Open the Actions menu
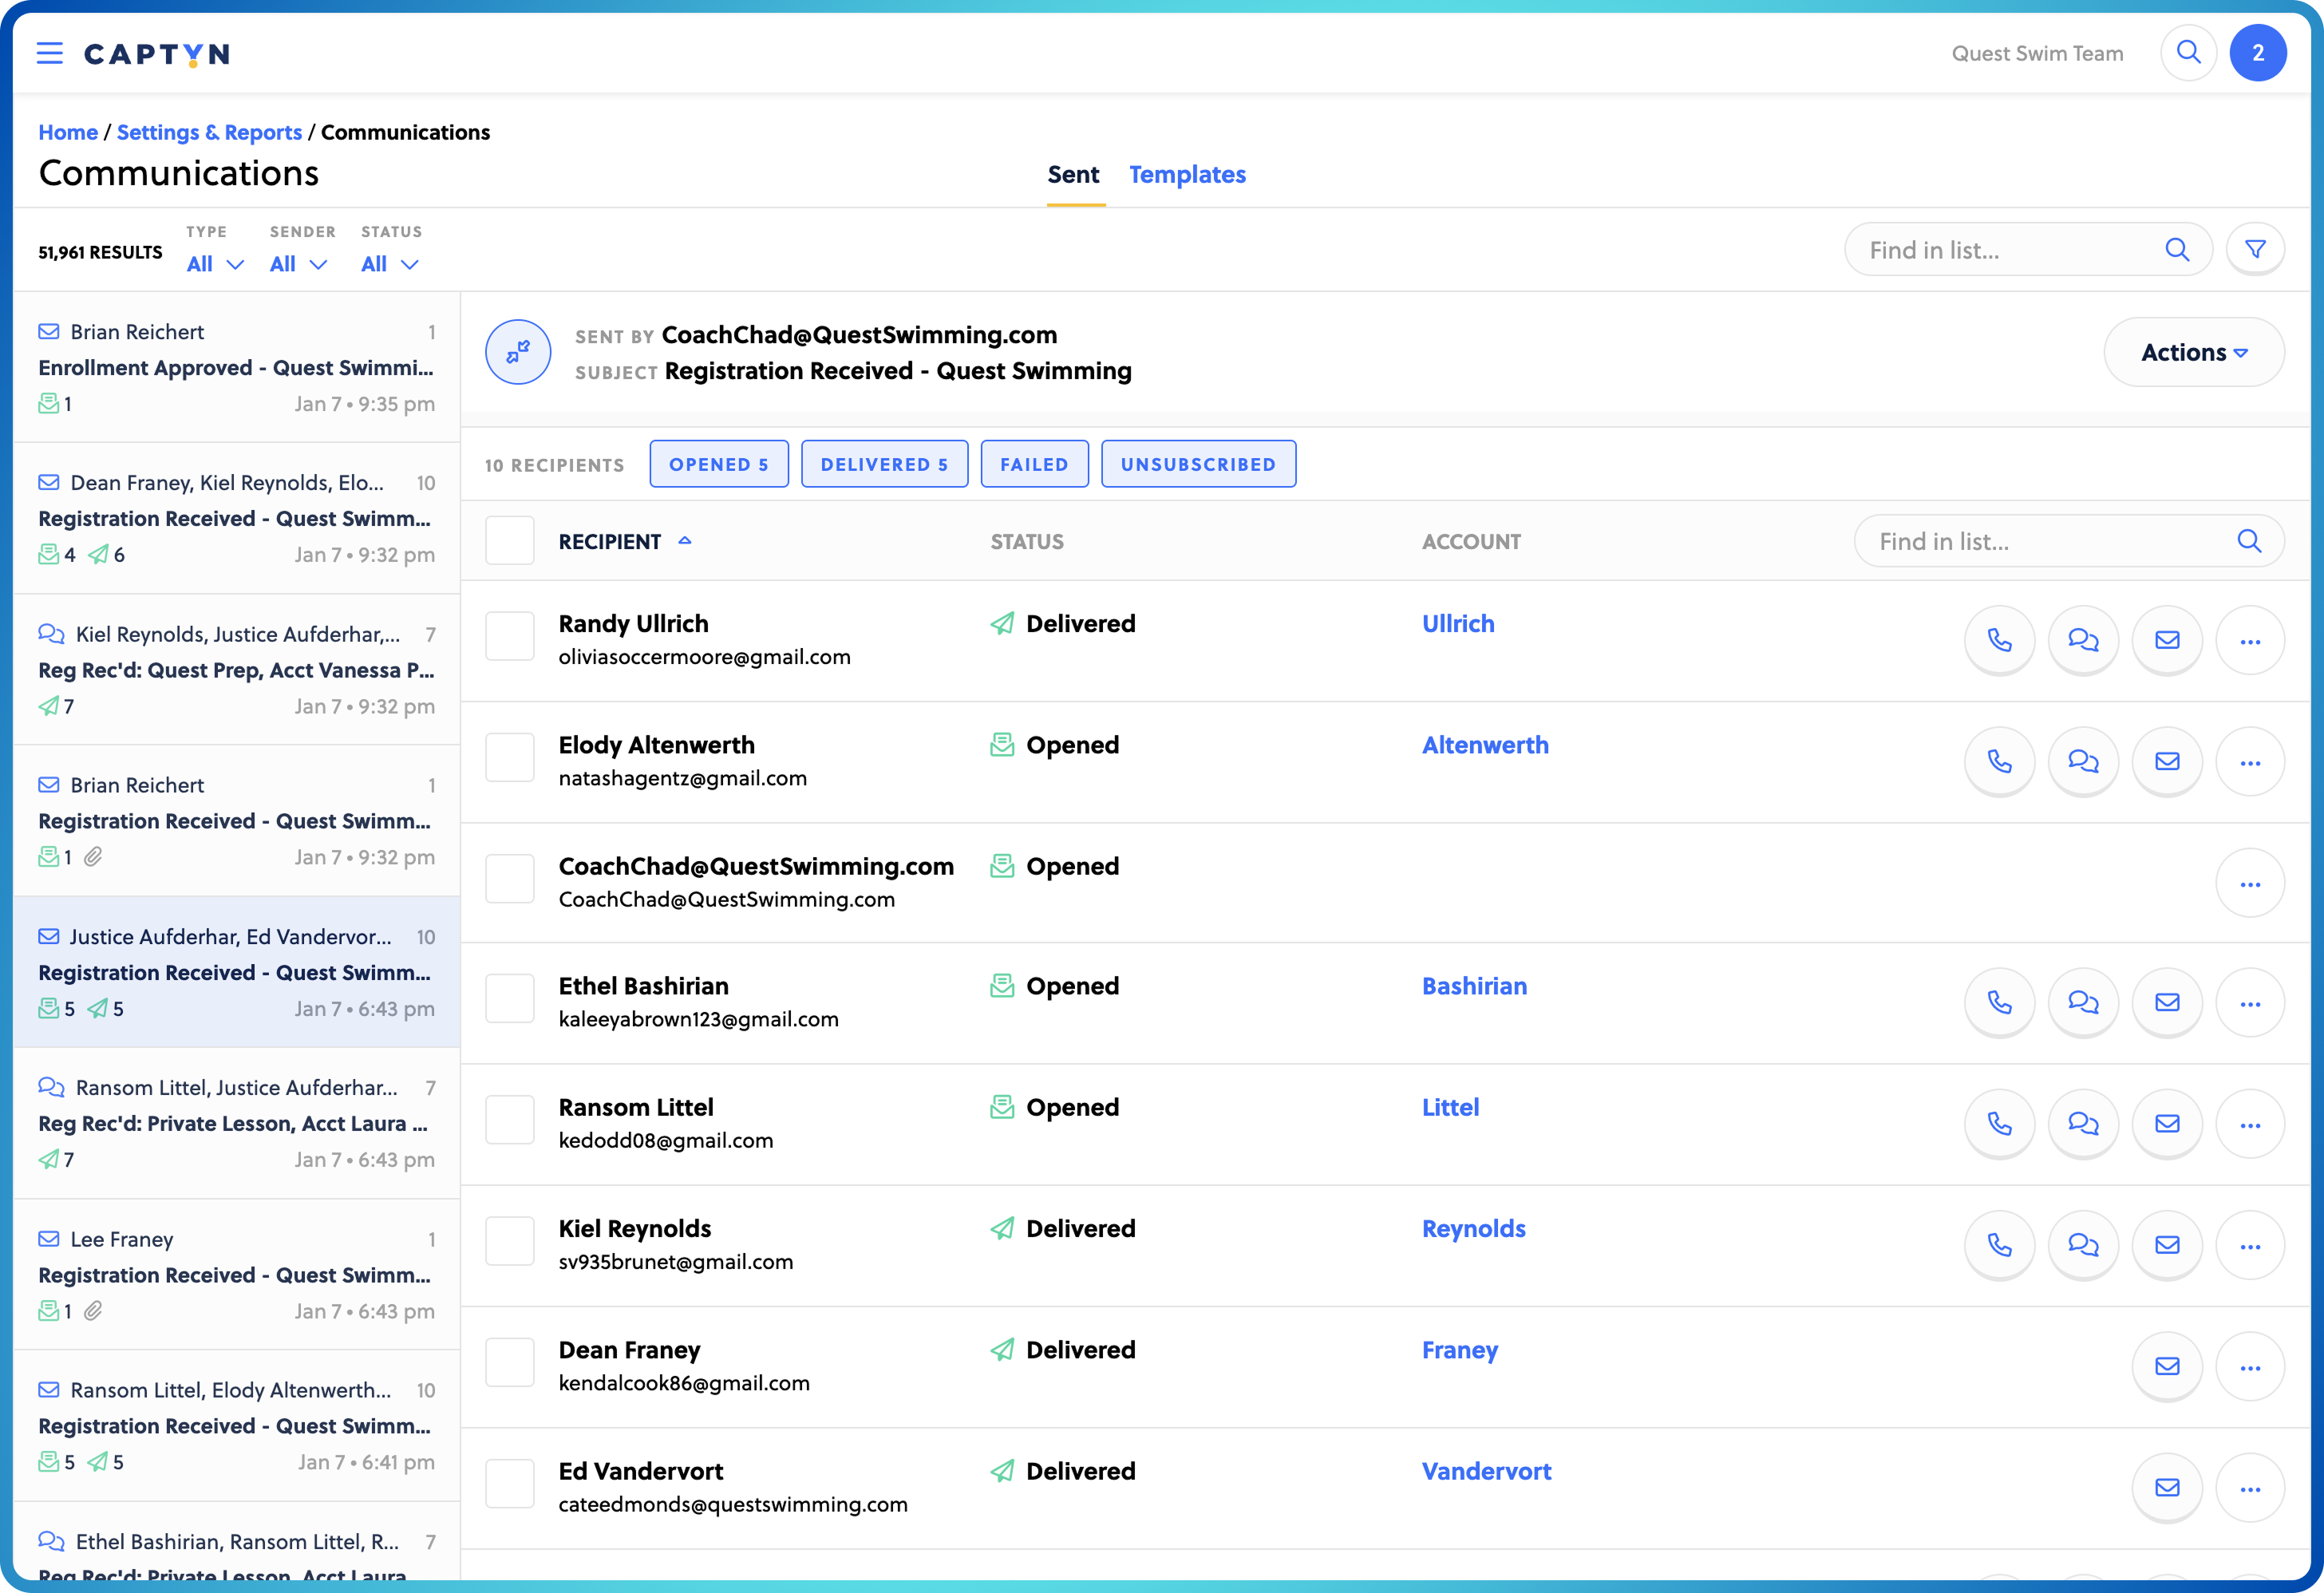 [x=2193, y=352]
